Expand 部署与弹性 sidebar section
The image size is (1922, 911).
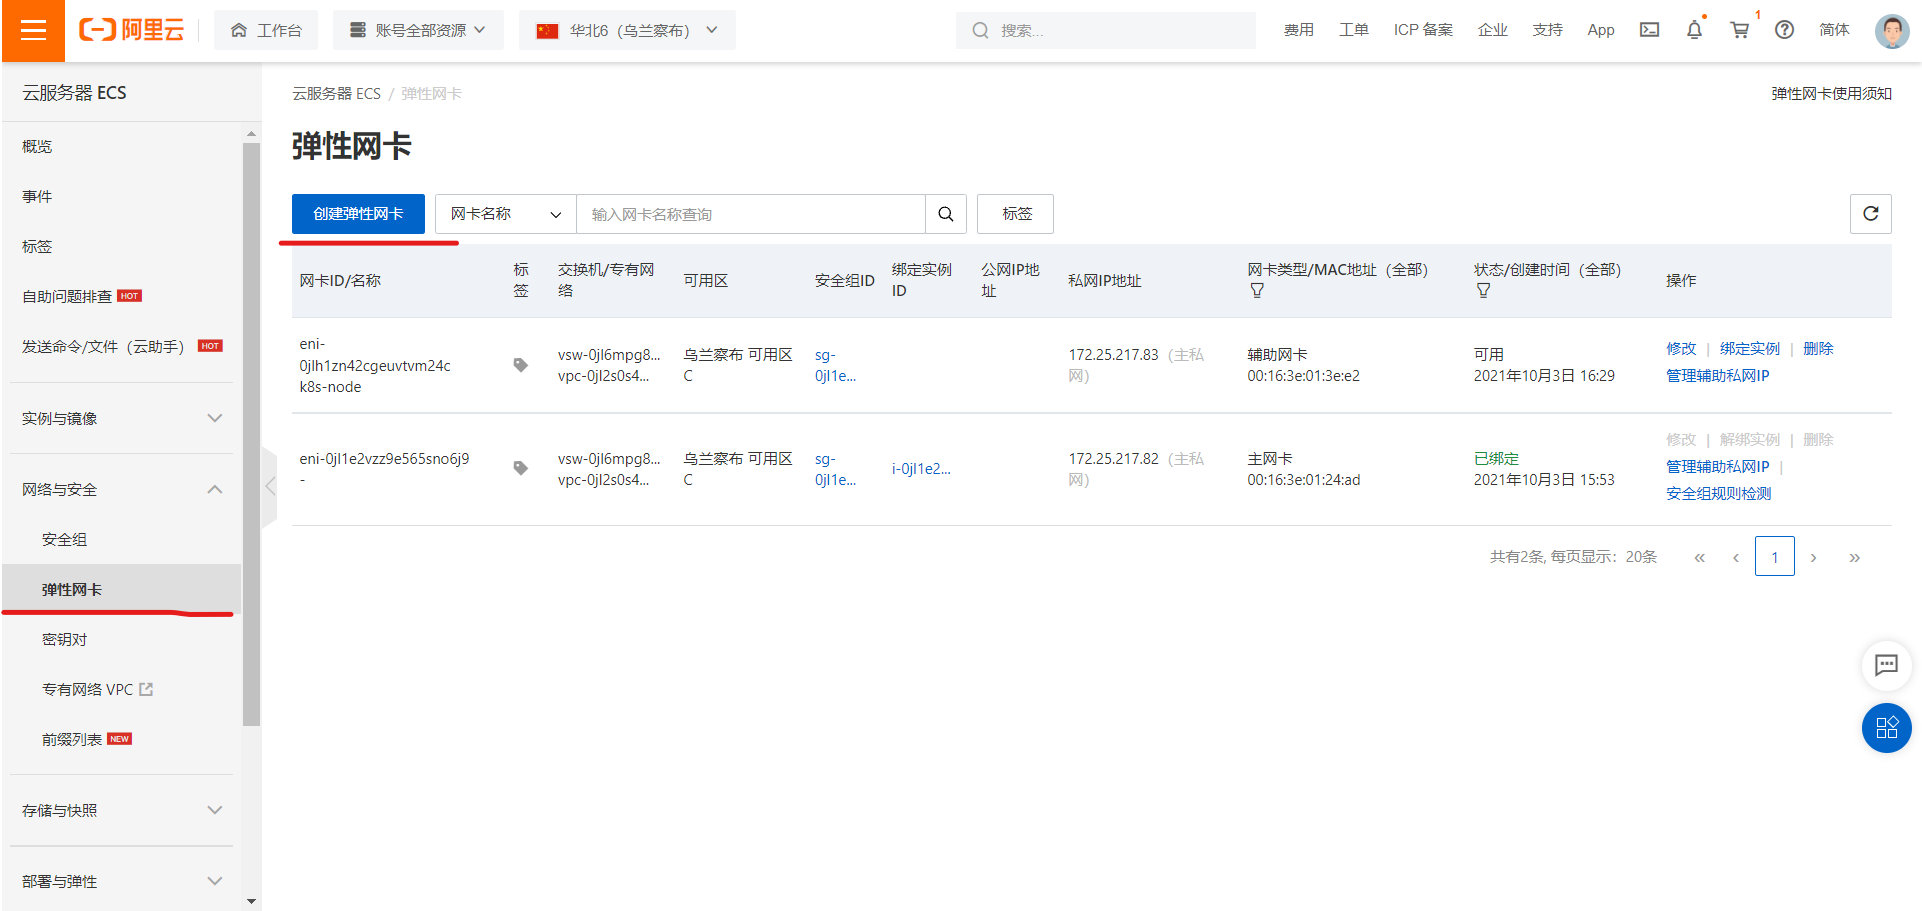tap(122, 881)
